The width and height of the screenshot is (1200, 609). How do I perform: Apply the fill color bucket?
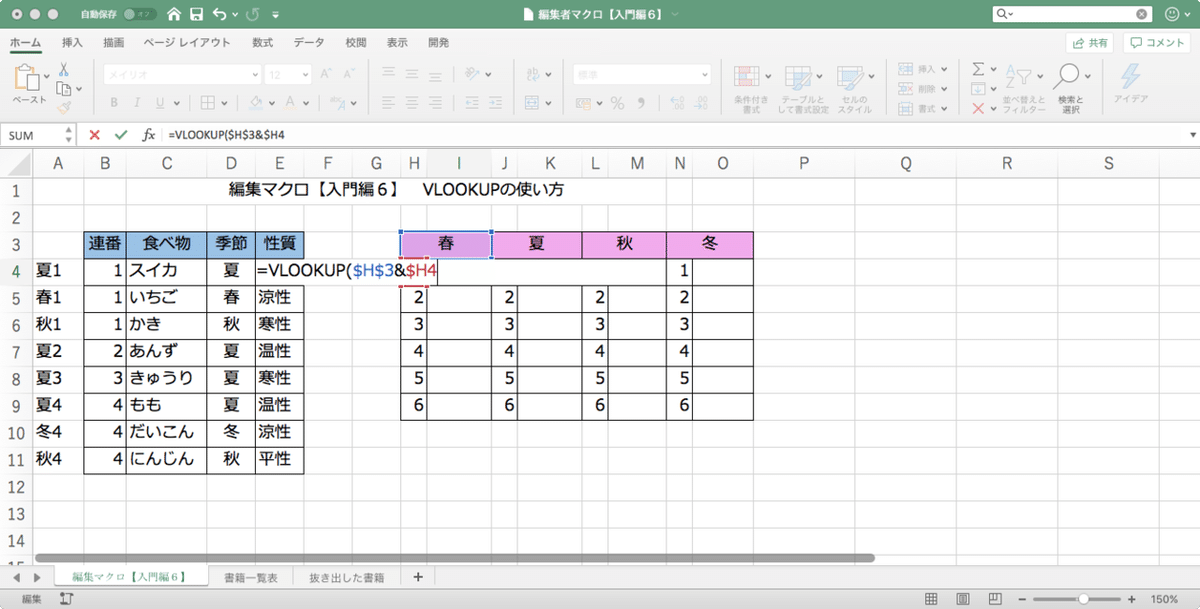pyautogui.click(x=256, y=102)
